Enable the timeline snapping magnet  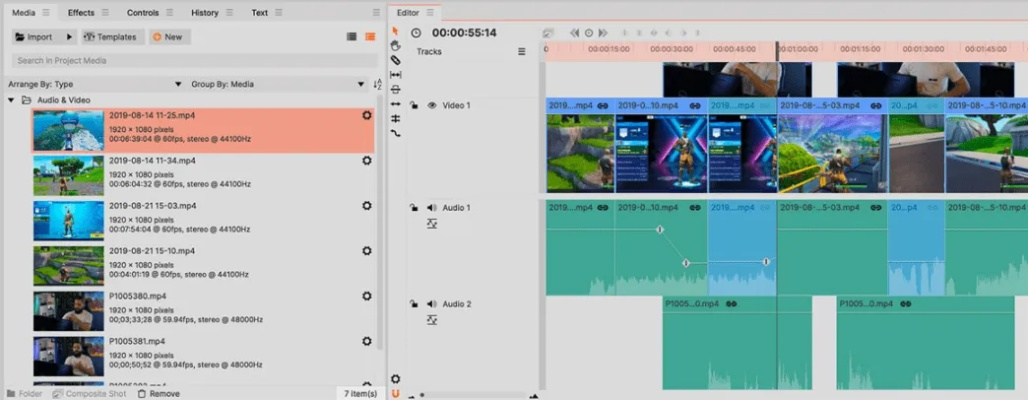click(x=396, y=394)
